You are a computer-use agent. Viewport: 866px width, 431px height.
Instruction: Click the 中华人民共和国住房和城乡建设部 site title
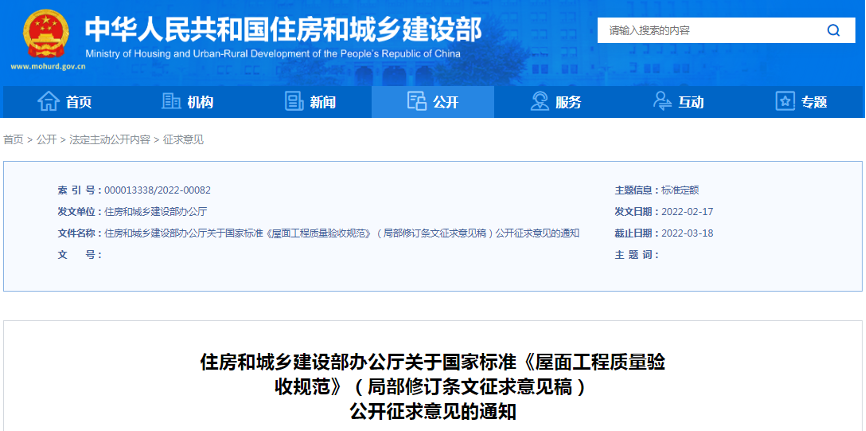(x=283, y=29)
